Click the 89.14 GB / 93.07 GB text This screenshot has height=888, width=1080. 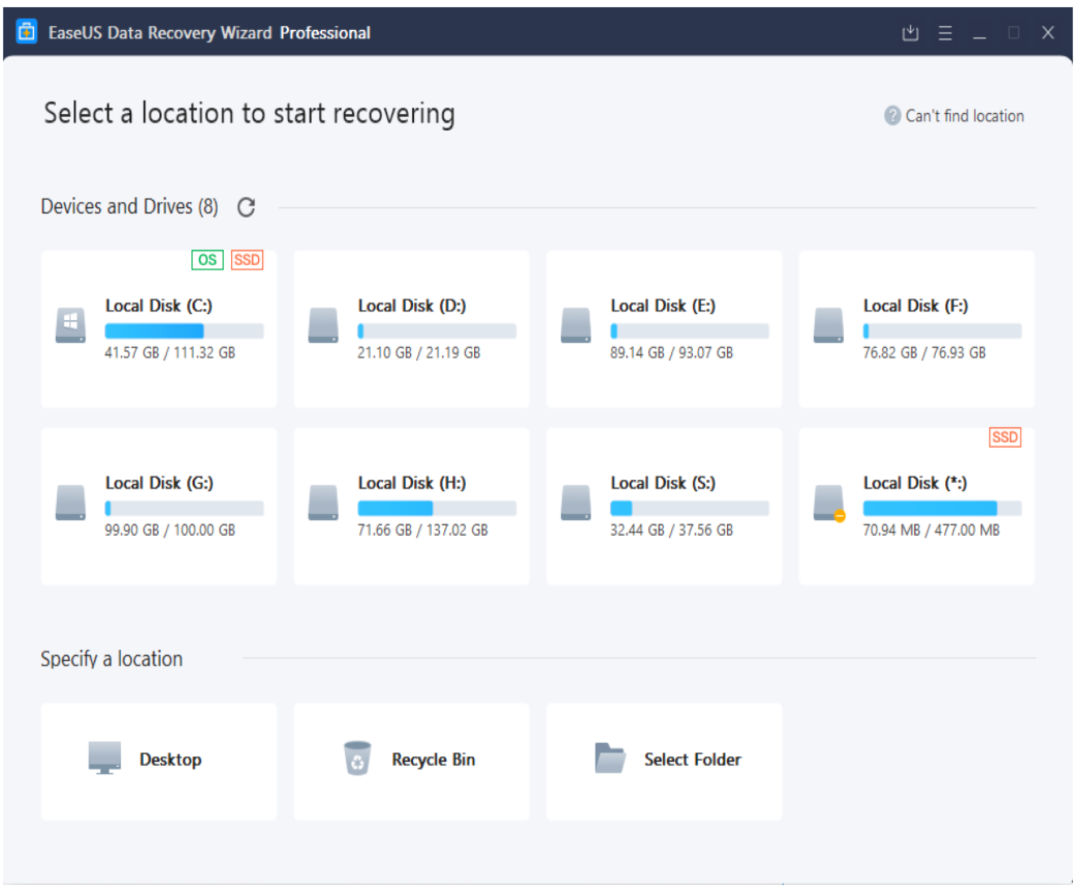672,353
